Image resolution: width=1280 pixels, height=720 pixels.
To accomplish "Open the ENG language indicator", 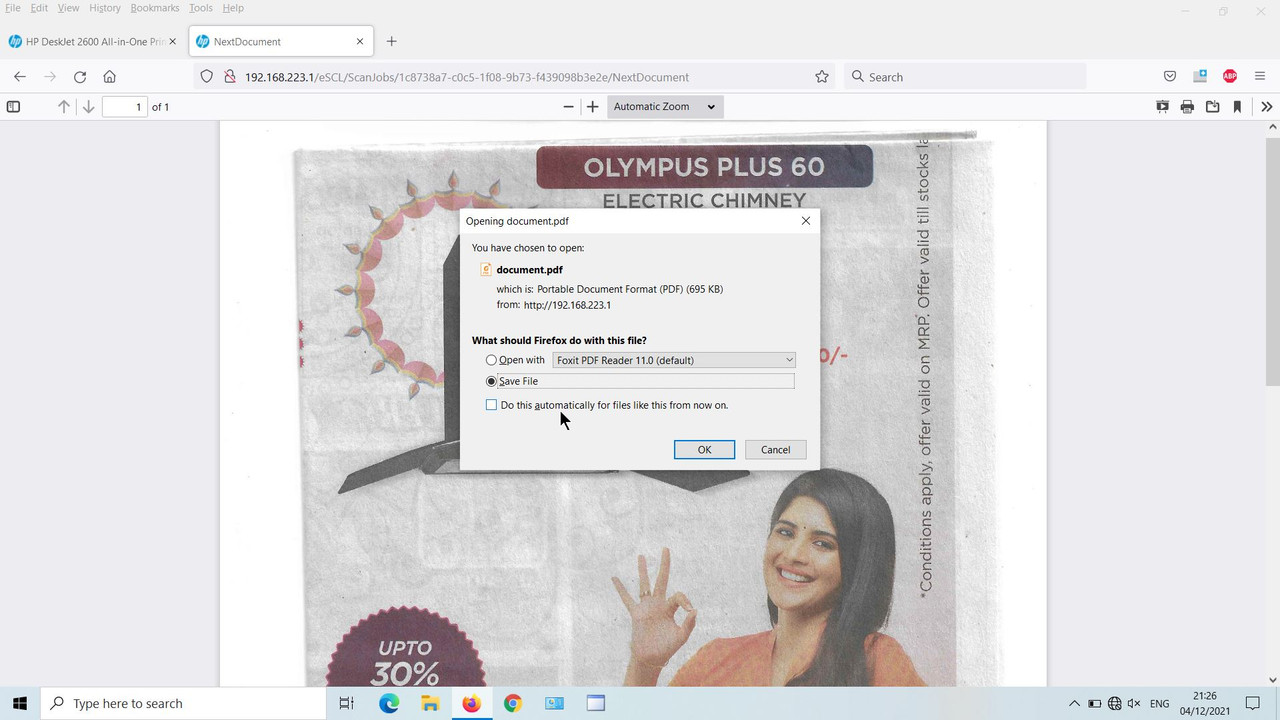I will point(1160,704).
